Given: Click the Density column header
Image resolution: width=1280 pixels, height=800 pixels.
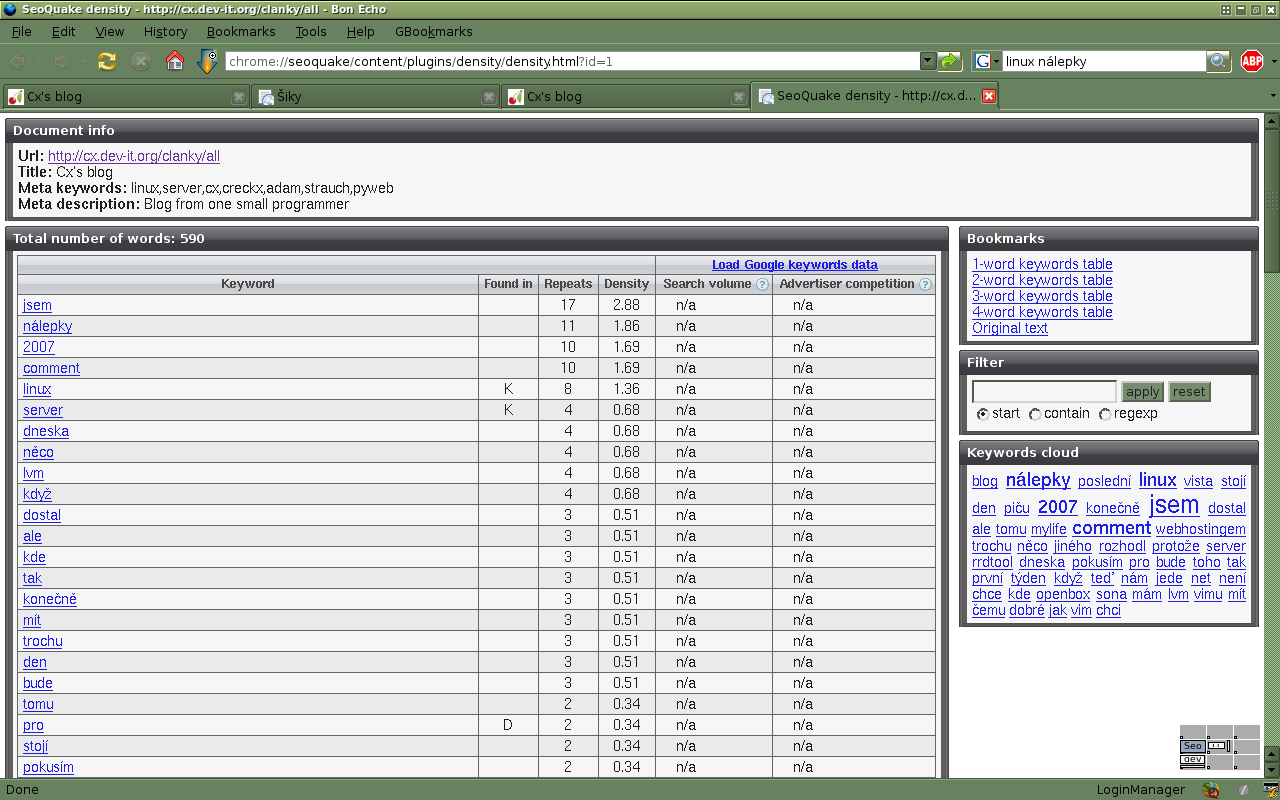Looking at the screenshot, I should 627,284.
